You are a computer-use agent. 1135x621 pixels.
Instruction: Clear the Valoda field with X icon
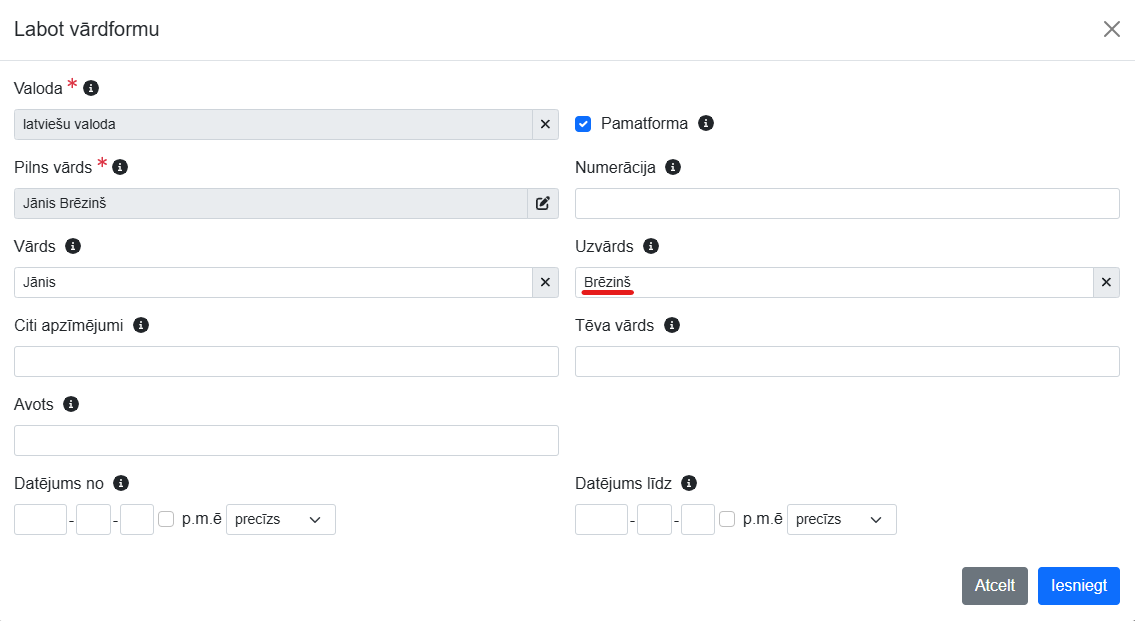click(x=545, y=124)
